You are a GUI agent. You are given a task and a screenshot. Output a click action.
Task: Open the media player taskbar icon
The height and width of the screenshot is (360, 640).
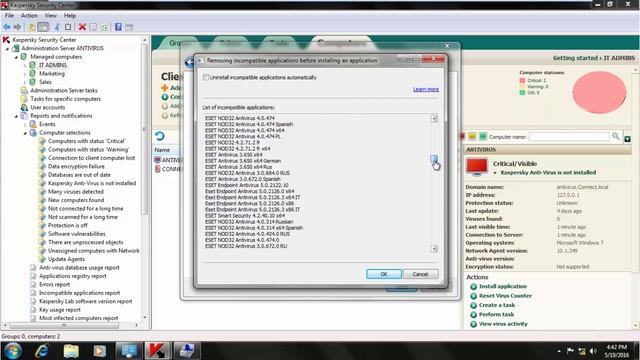(x=100, y=351)
